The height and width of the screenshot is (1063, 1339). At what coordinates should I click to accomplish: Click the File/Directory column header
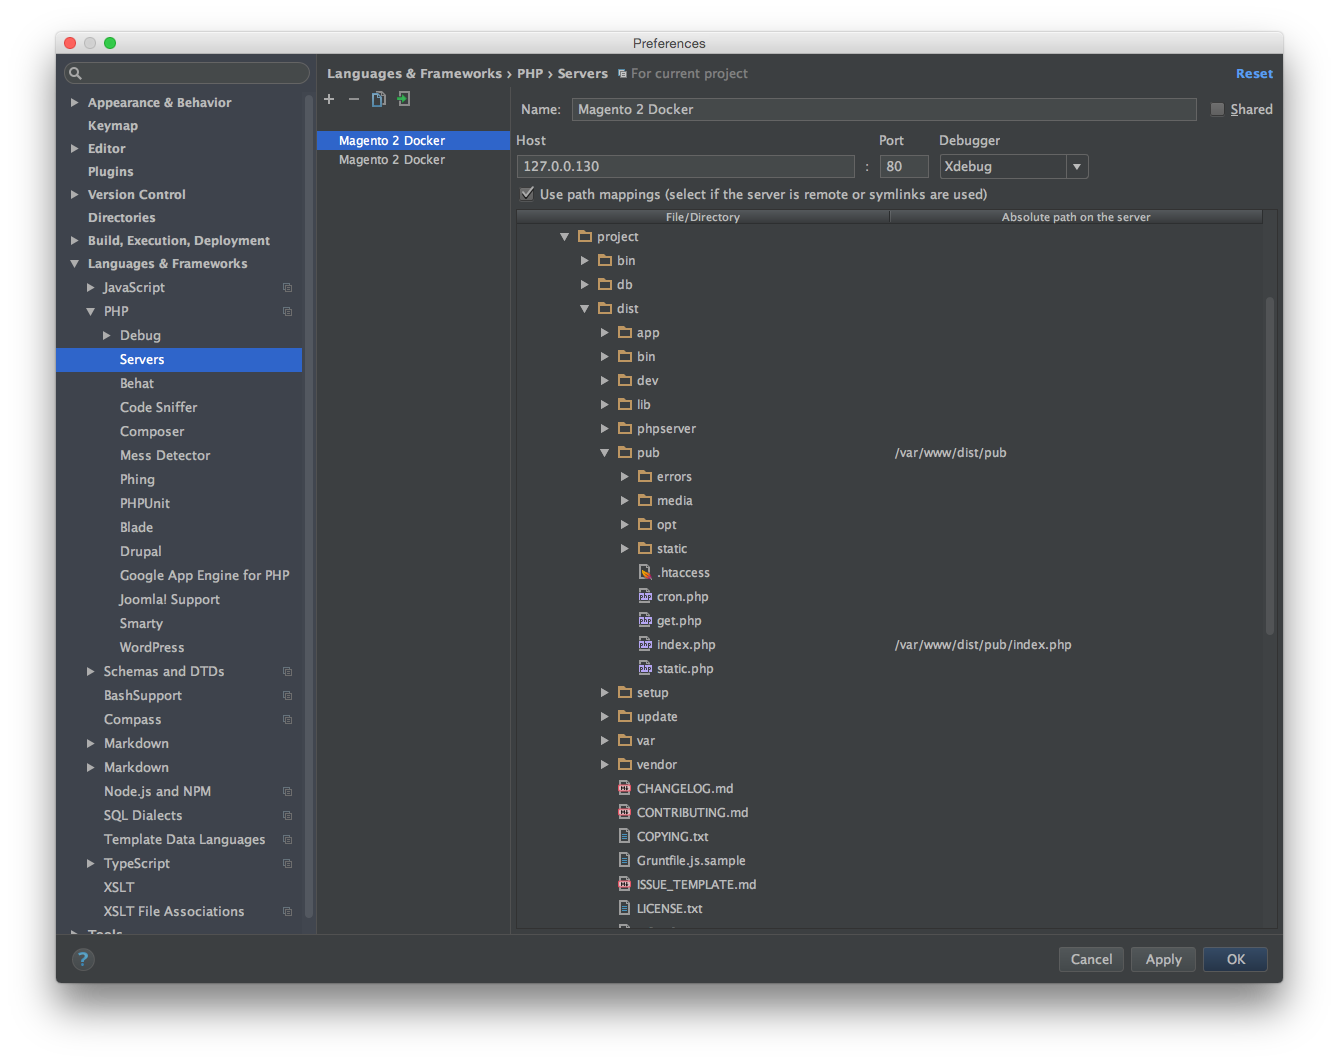point(703,217)
